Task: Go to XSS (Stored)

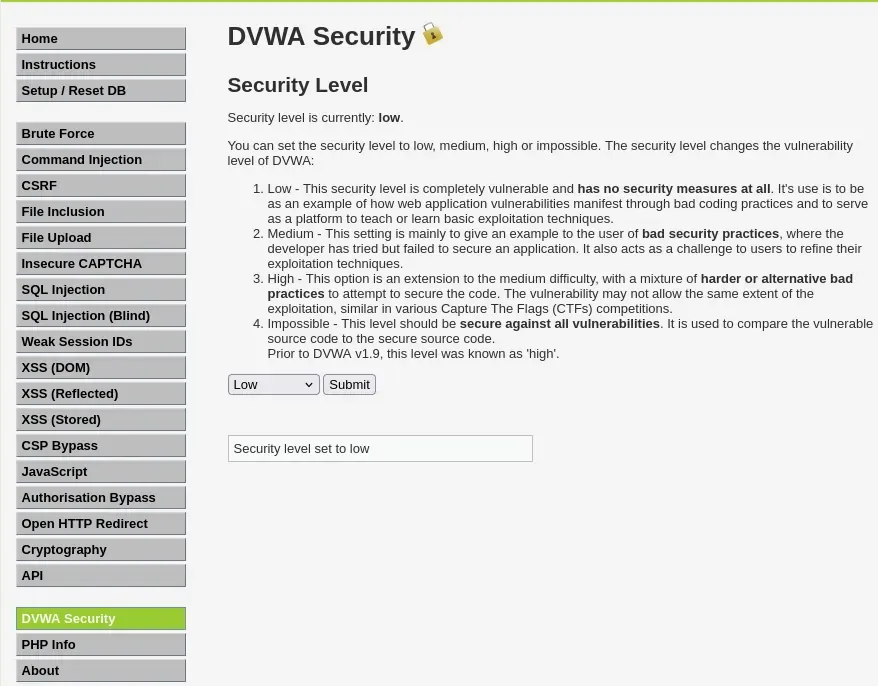Action: 101,419
